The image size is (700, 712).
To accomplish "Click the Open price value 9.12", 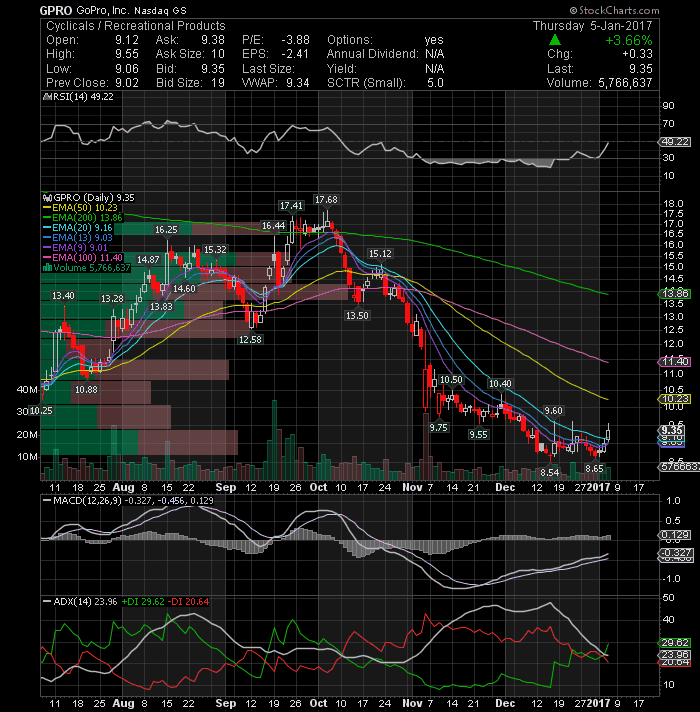I will (x=127, y=40).
